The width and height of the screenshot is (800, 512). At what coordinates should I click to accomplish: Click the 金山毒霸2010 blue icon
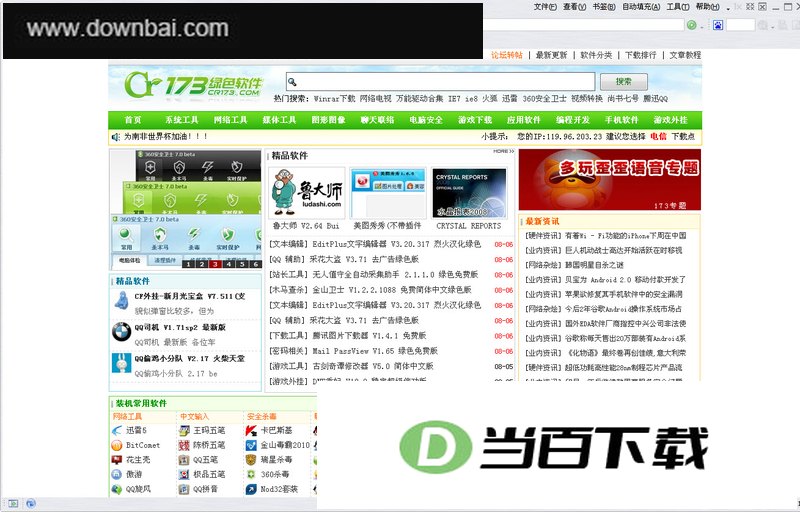(251, 445)
